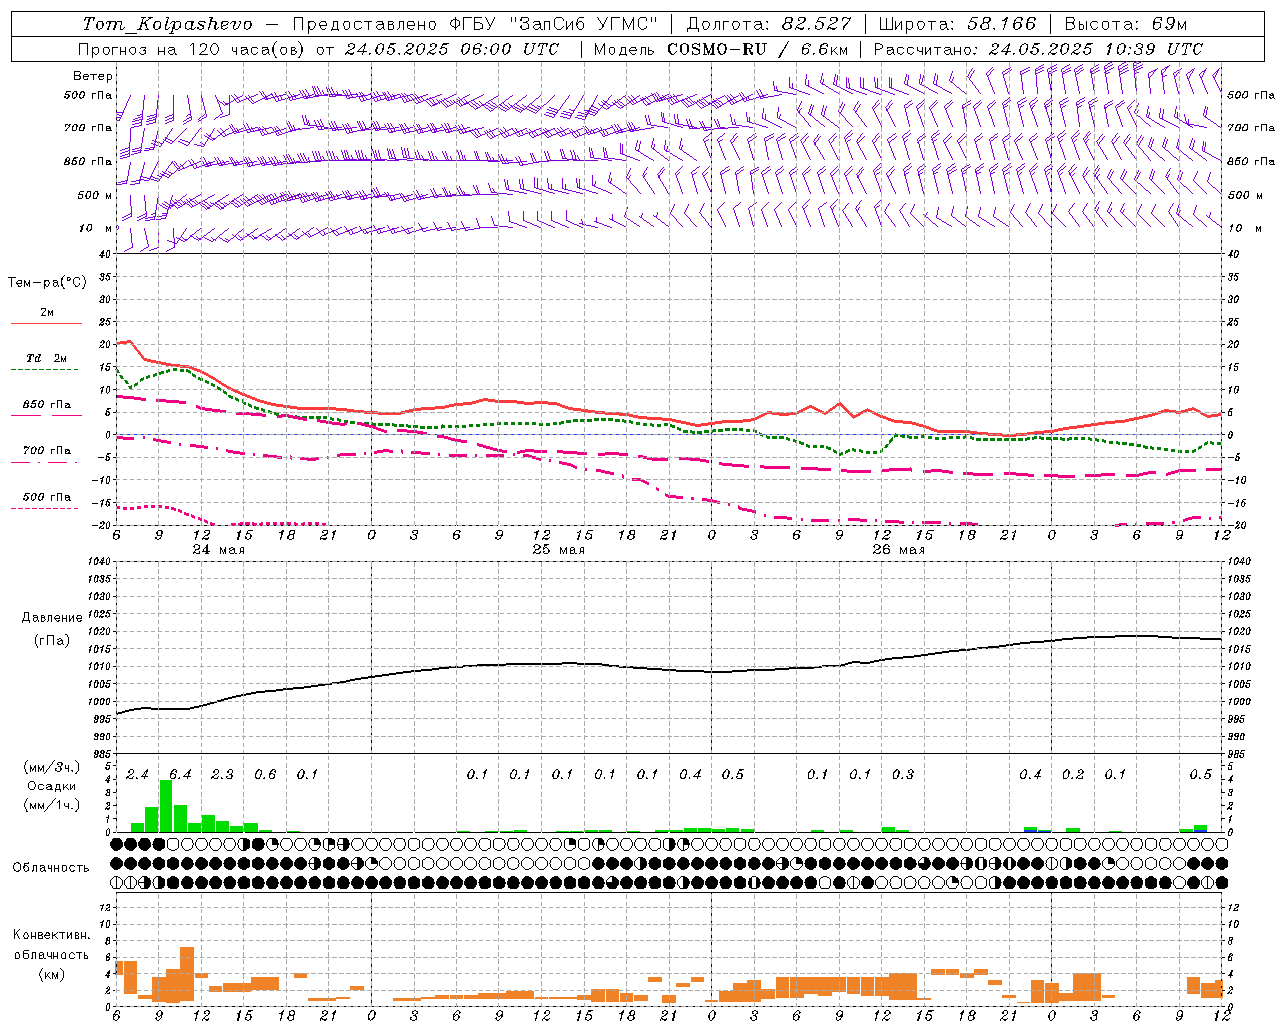Screen dimensions: 1280x1024
Task: Click the 25 мая date label
Action: (558, 550)
